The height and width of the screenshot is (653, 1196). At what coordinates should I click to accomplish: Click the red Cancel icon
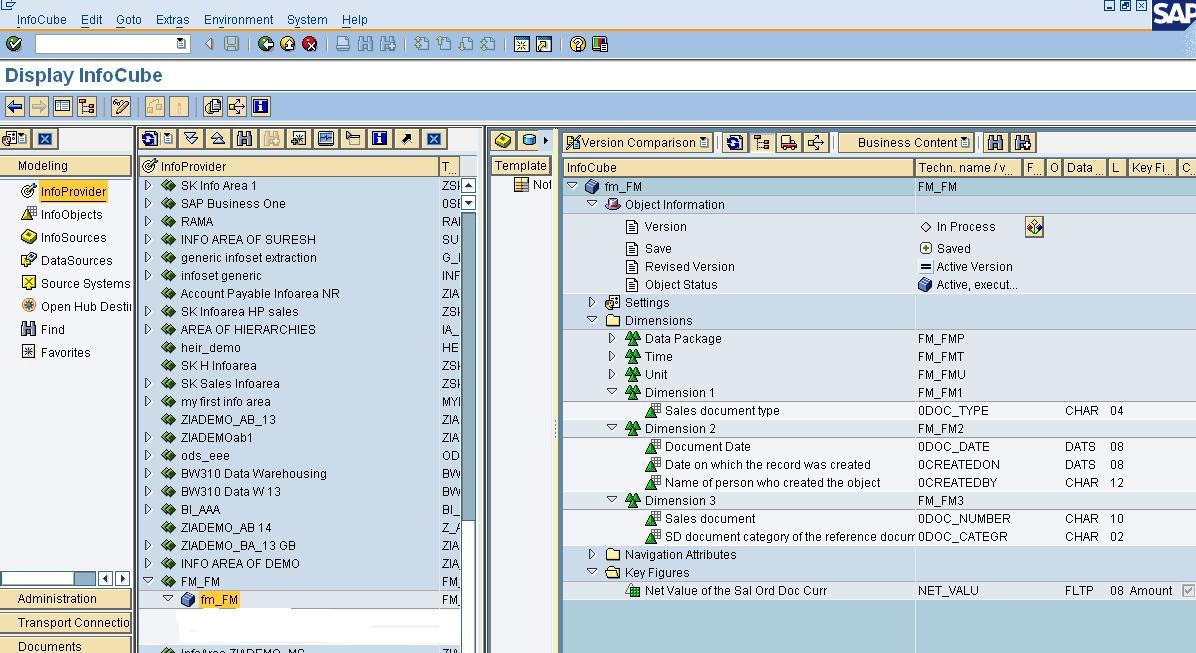pos(310,44)
